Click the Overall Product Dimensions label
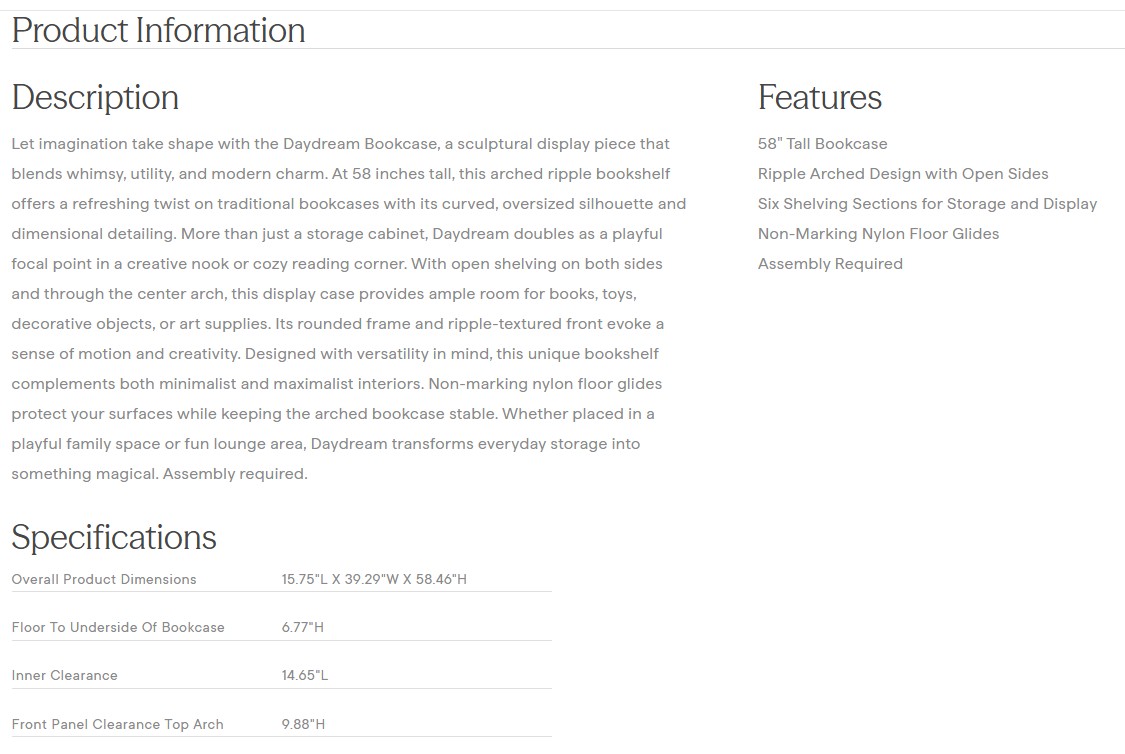 [x=104, y=579]
